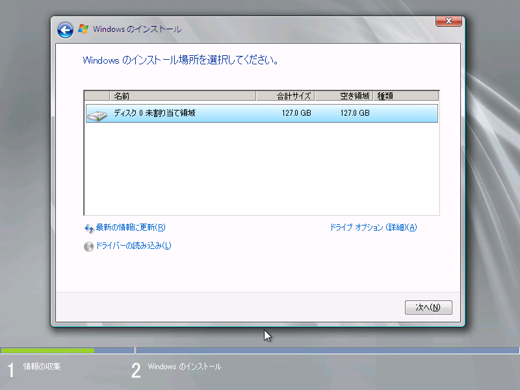Click the Windows flag logo icon
The image size is (520, 390).
click(83, 29)
